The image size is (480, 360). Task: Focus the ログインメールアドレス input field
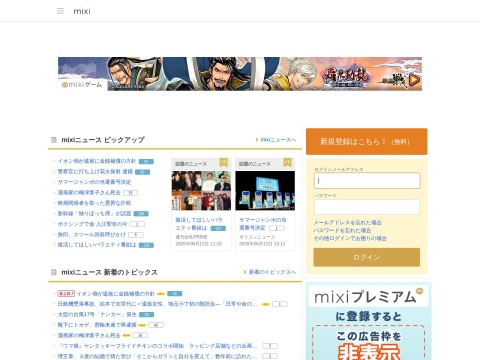click(367, 181)
